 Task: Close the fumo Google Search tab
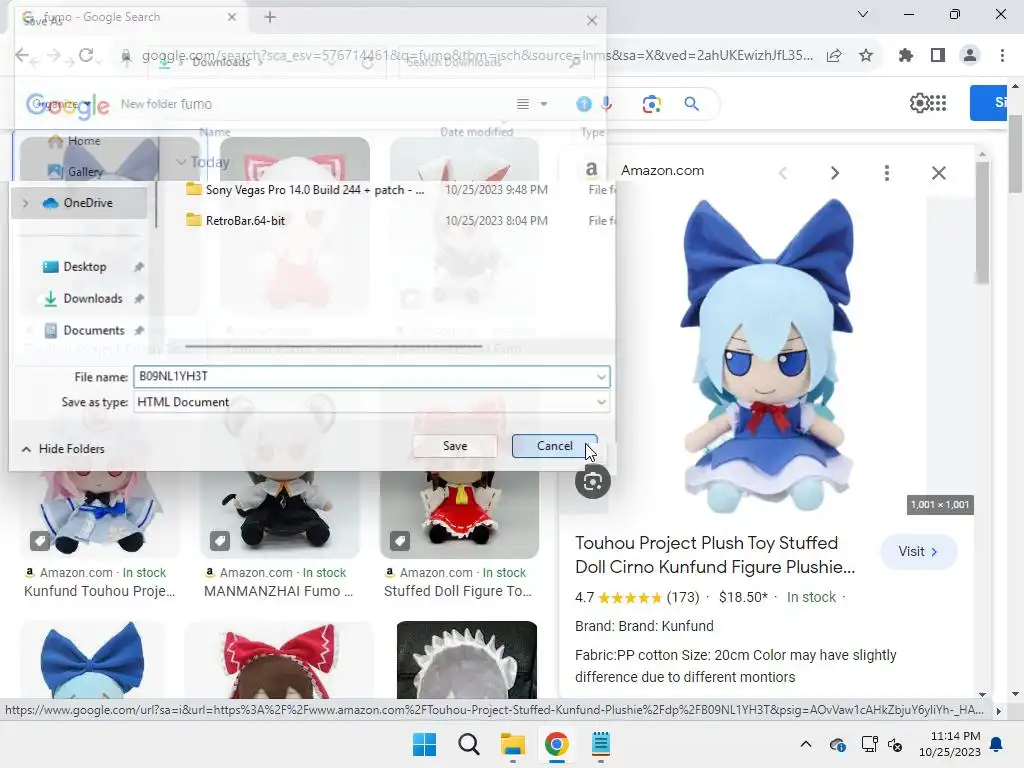pos(232,17)
